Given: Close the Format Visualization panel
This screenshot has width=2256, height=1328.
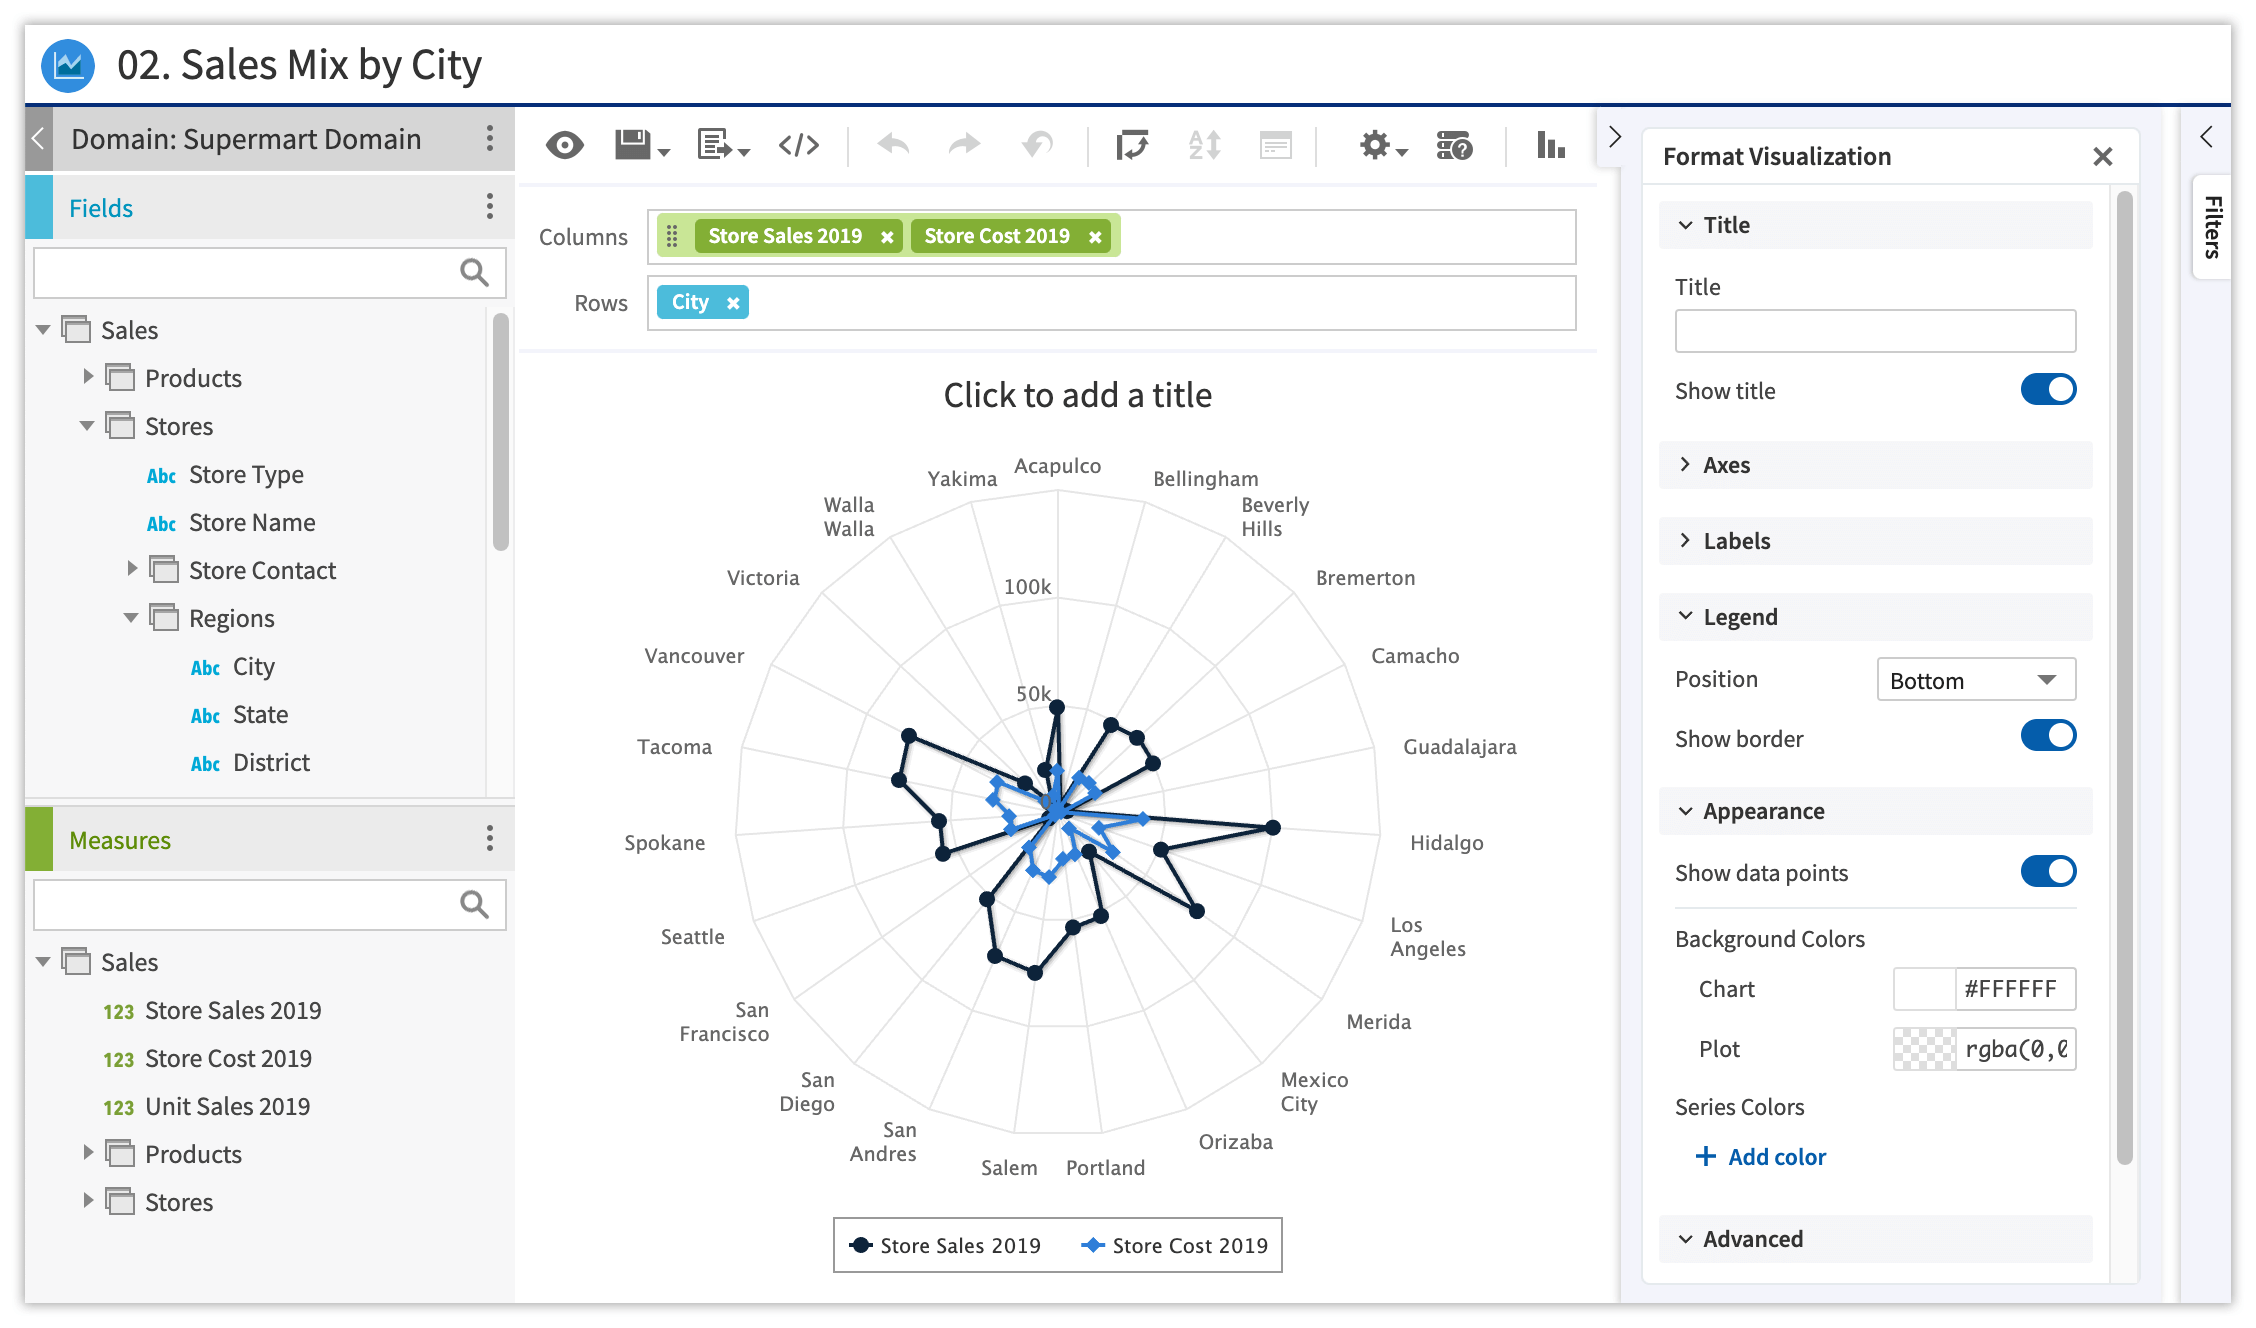Looking at the screenshot, I should 2103,157.
